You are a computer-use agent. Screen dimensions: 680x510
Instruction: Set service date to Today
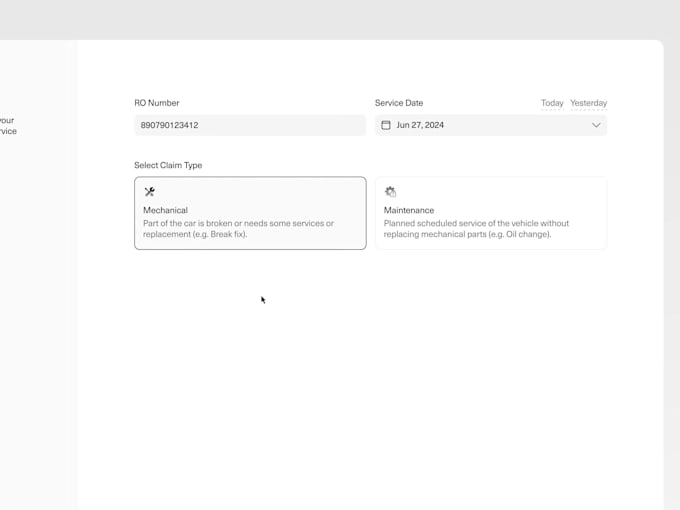coord(552,103)
